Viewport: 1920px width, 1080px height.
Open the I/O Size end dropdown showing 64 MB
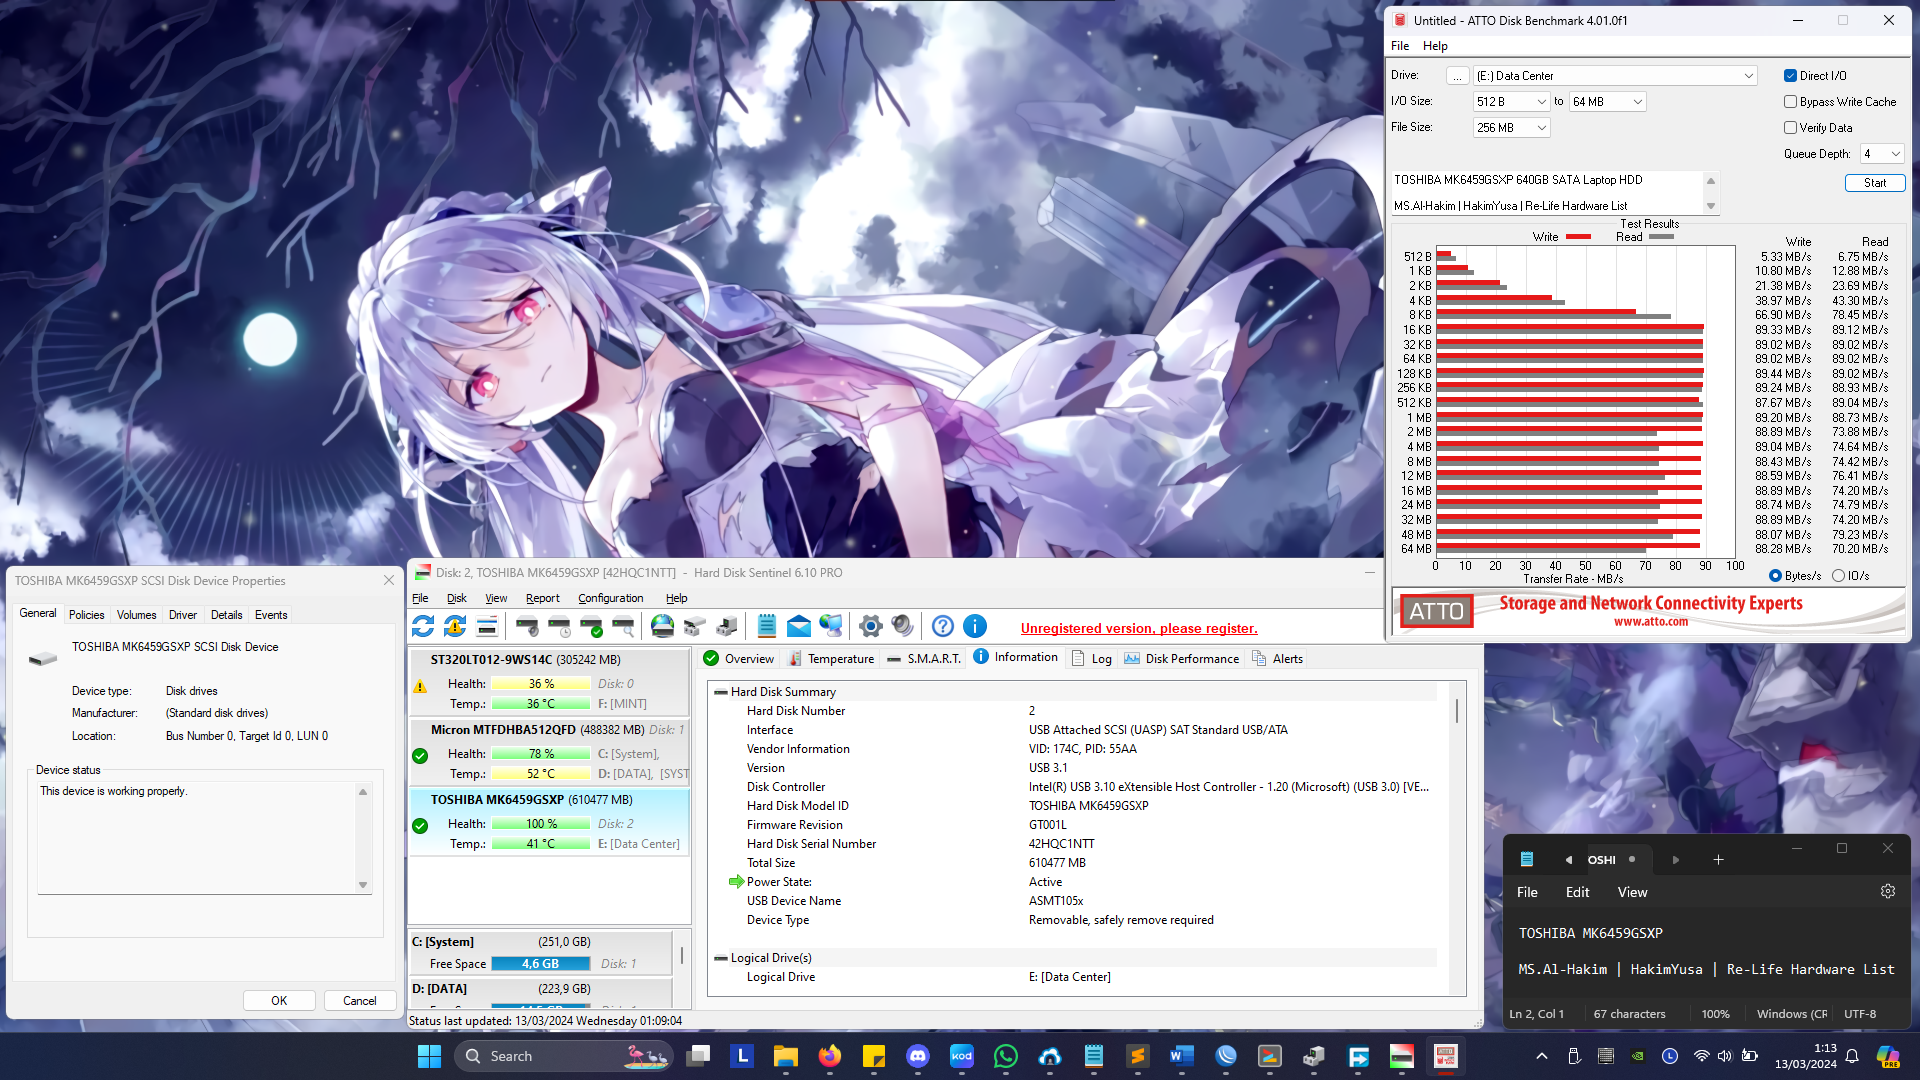click(x=1607, y=102)
